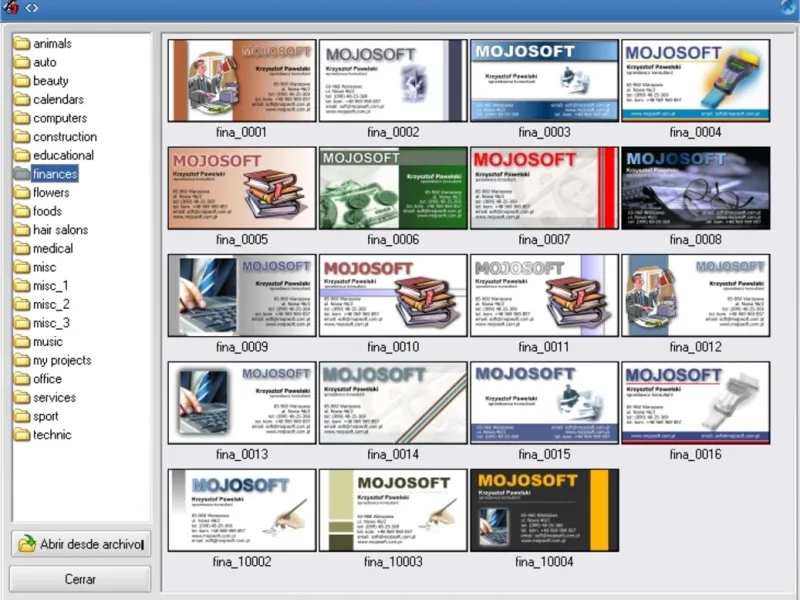This screenshot has width=800, height=600.
Task: Click the technic folder icon
Action: (22, 435)
